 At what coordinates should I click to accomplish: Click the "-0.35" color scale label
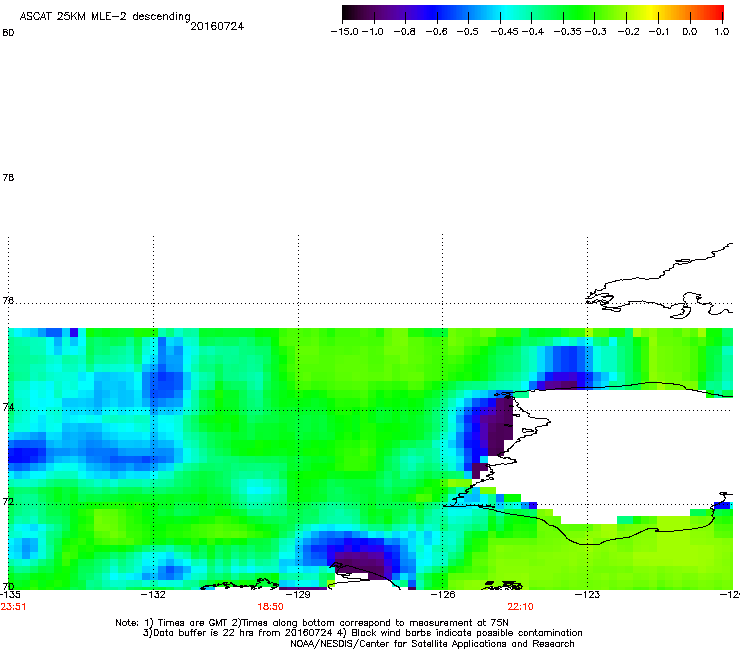click(x=568, y=32)
